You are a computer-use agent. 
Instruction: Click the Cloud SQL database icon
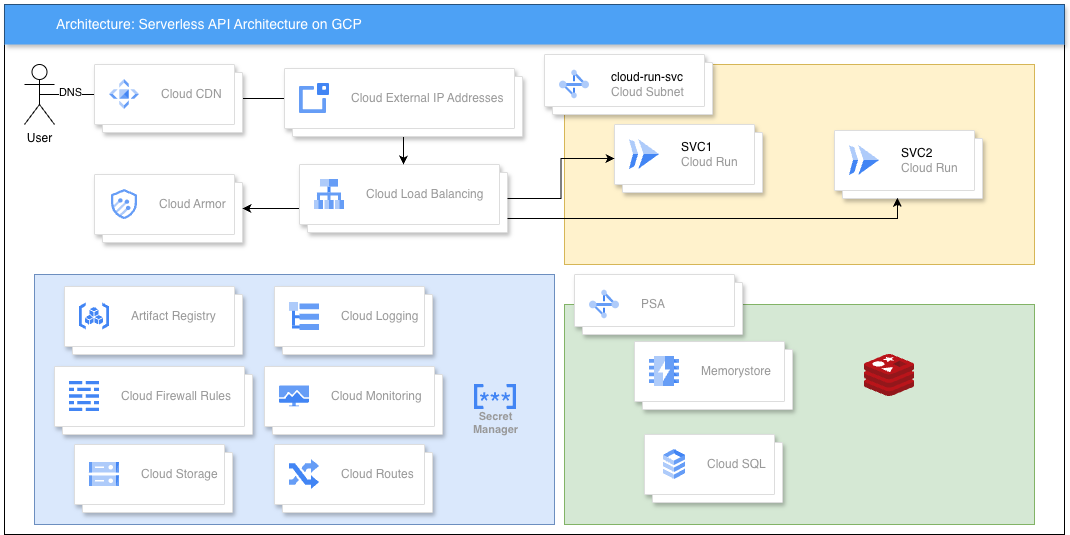674,464
